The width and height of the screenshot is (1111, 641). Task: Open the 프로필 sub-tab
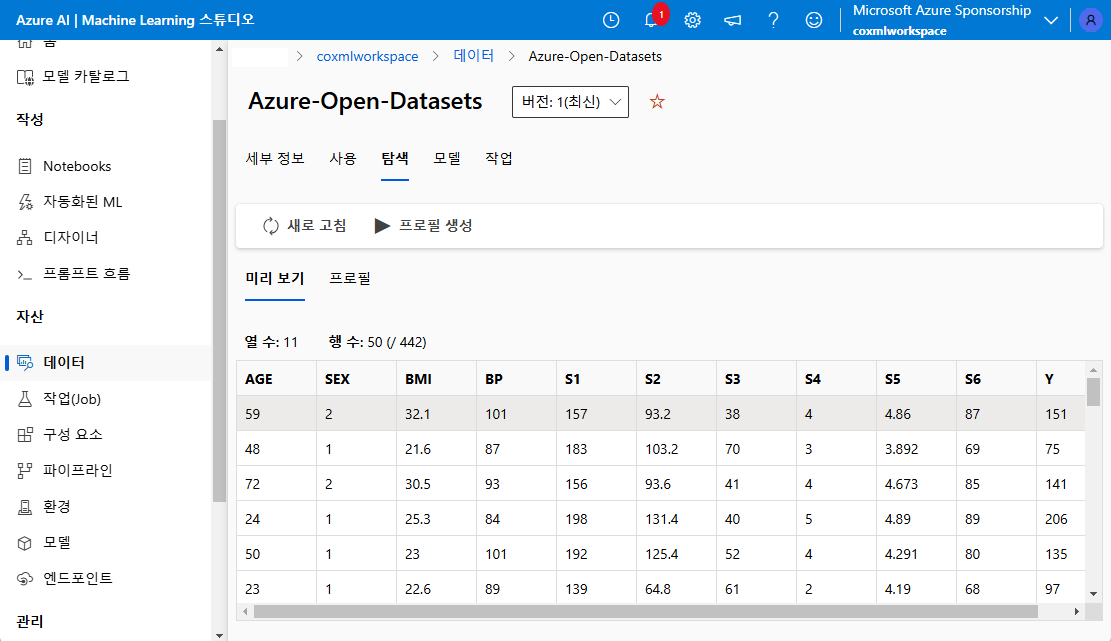coord(350,278)
